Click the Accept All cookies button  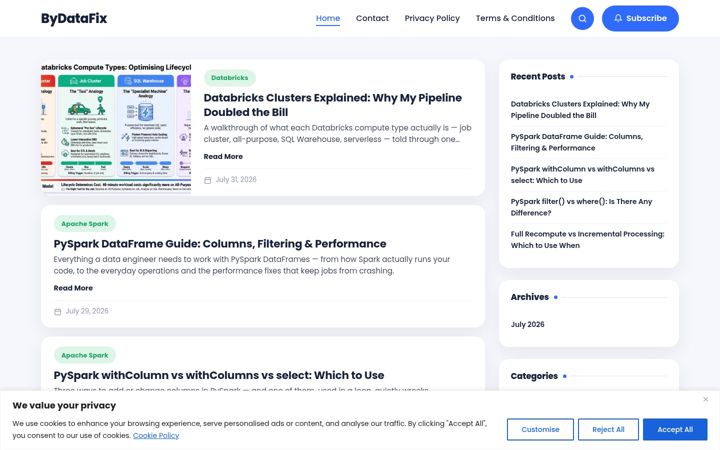[x=675, y=429]
